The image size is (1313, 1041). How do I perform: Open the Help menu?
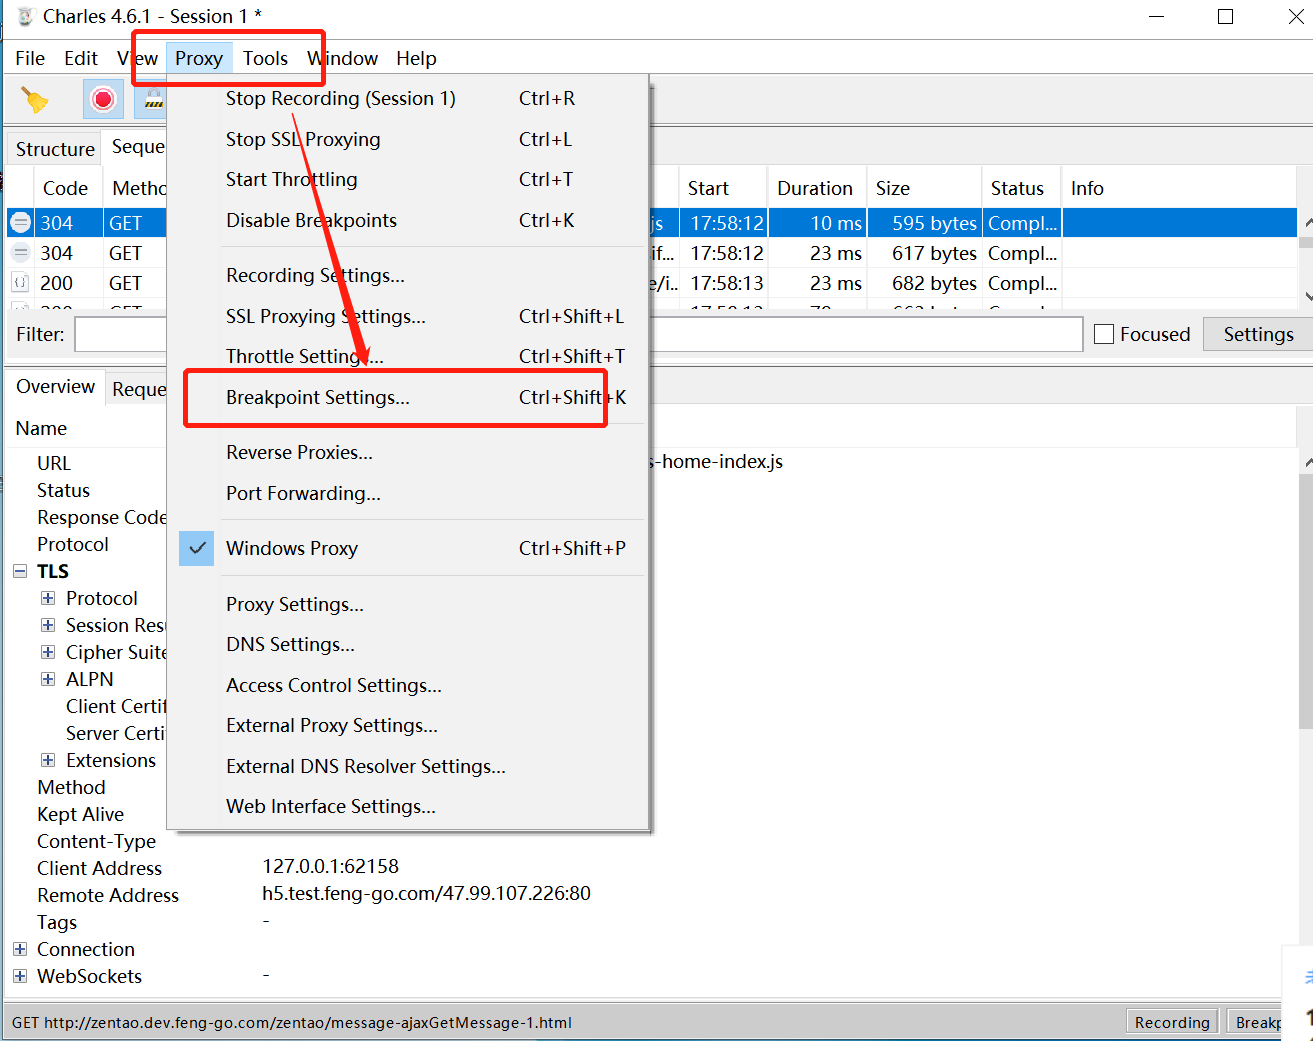[x=416, y=58]
